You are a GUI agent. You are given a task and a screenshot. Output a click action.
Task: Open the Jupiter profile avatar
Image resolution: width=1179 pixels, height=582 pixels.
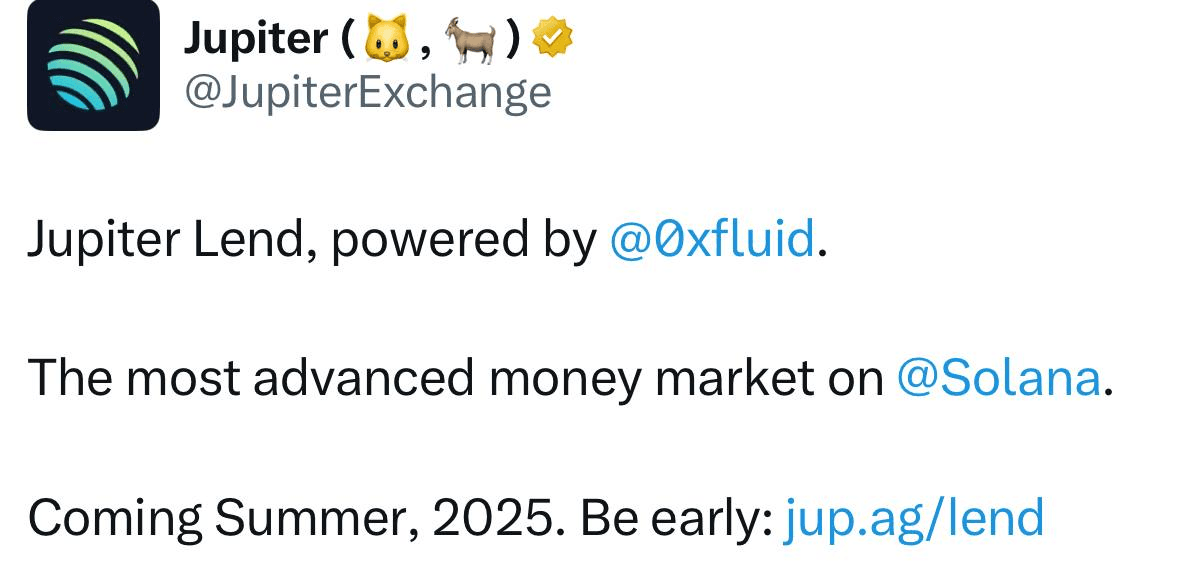click(93, 65)
